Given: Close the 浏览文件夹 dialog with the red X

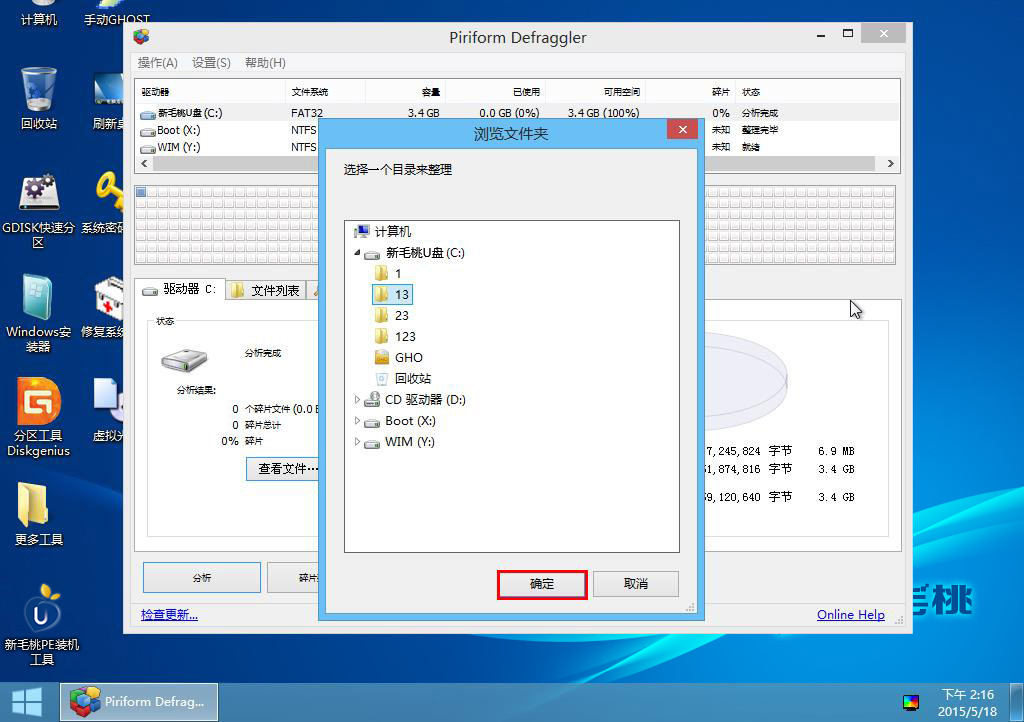Looking at the screenshot, I should coord(682,129).
